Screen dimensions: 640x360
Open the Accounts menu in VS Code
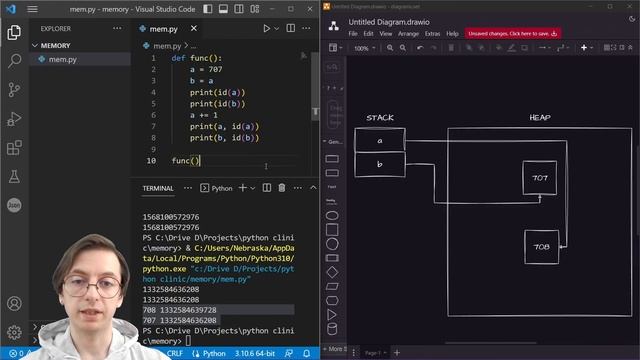pyautogui.click(x=14, y=304)
